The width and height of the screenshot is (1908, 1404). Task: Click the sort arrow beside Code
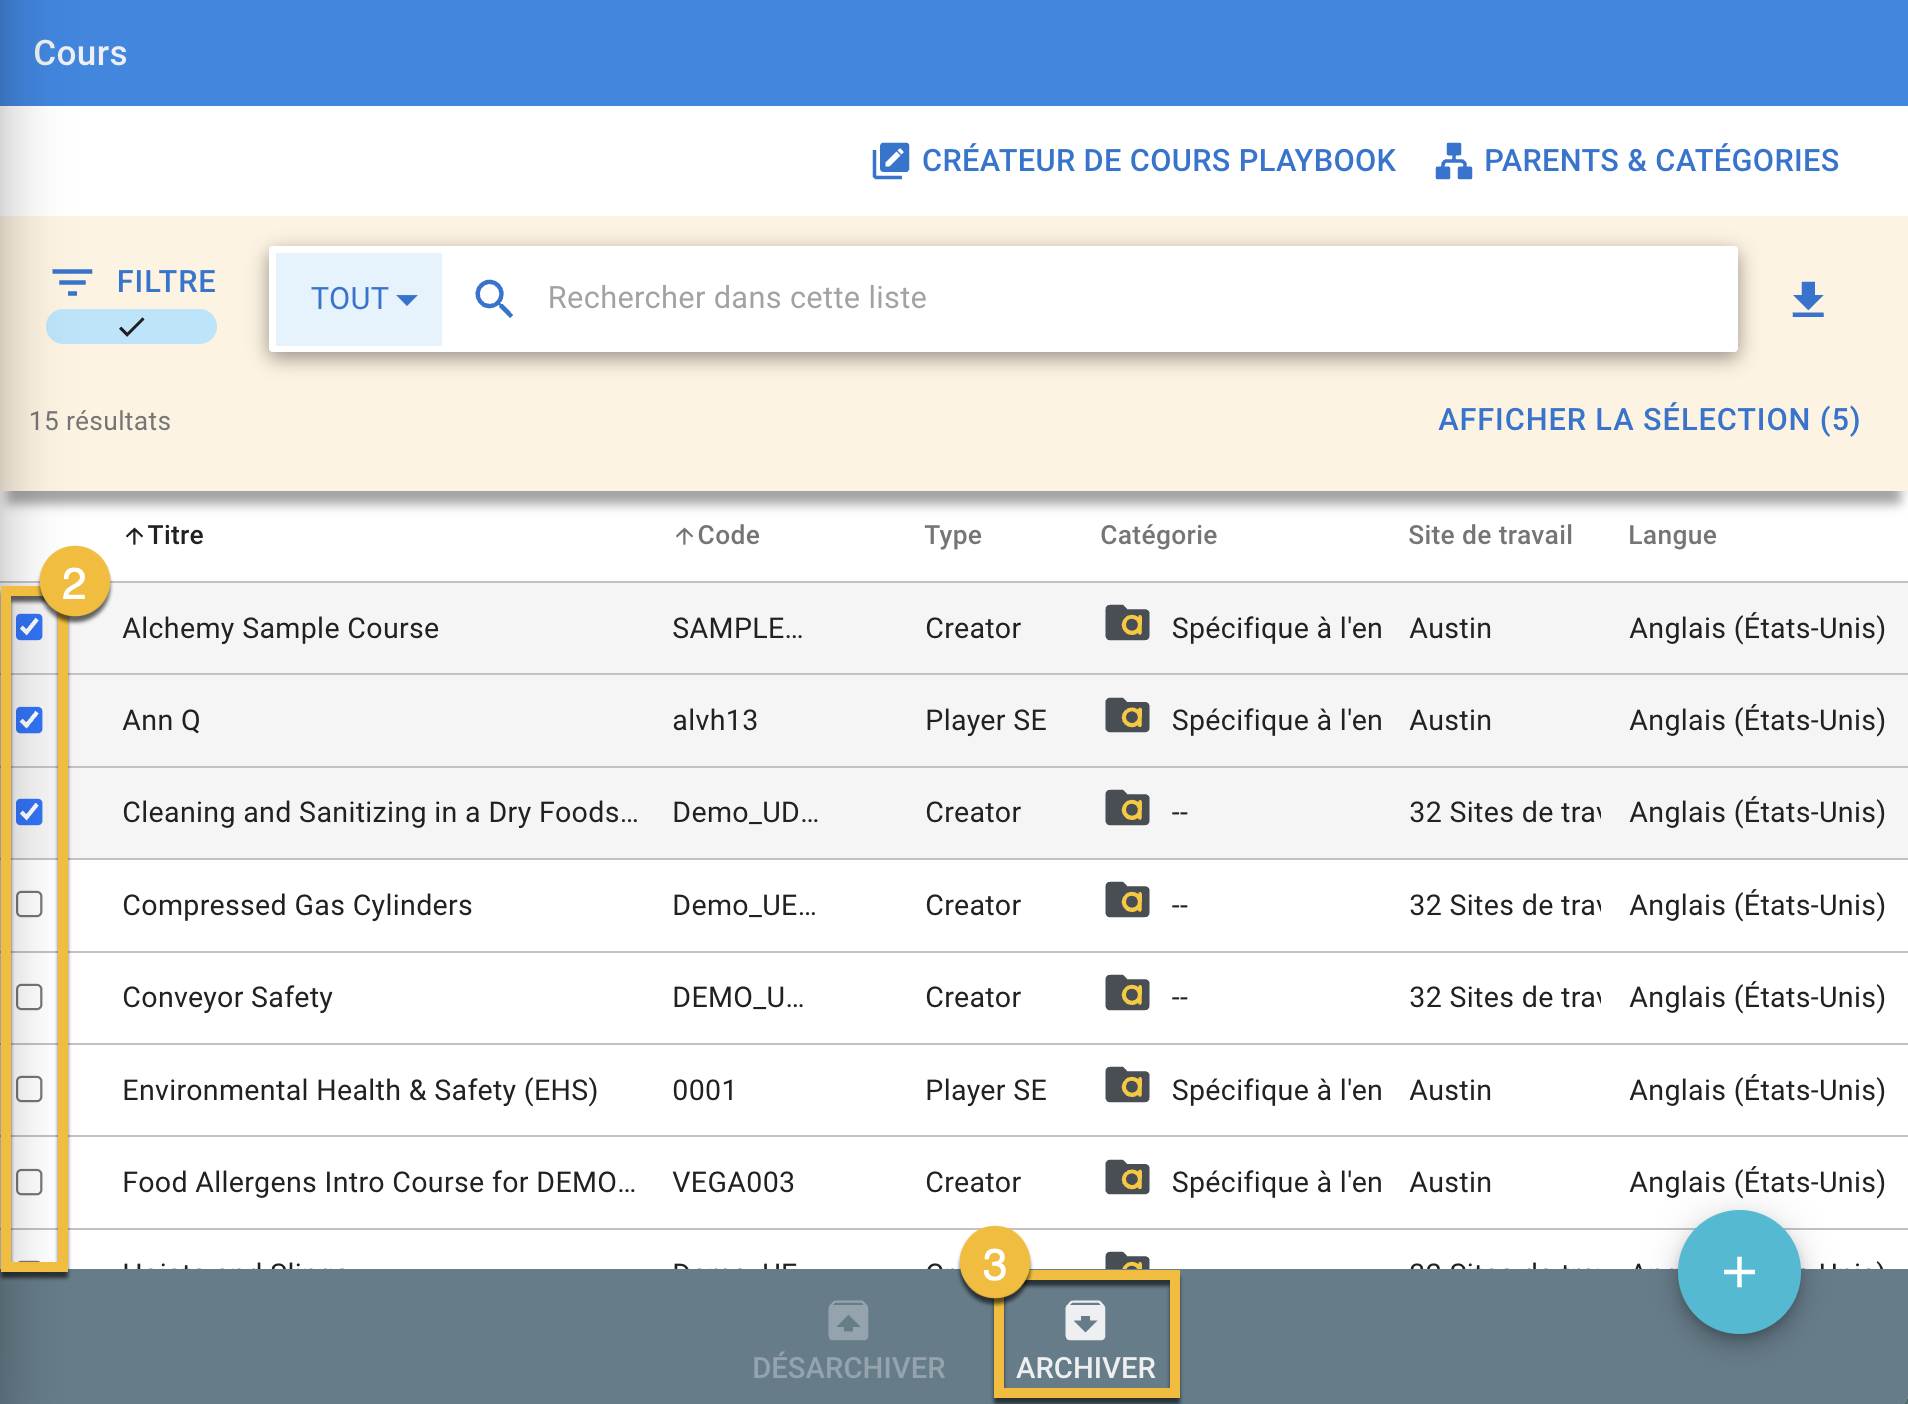pos(684,536)
